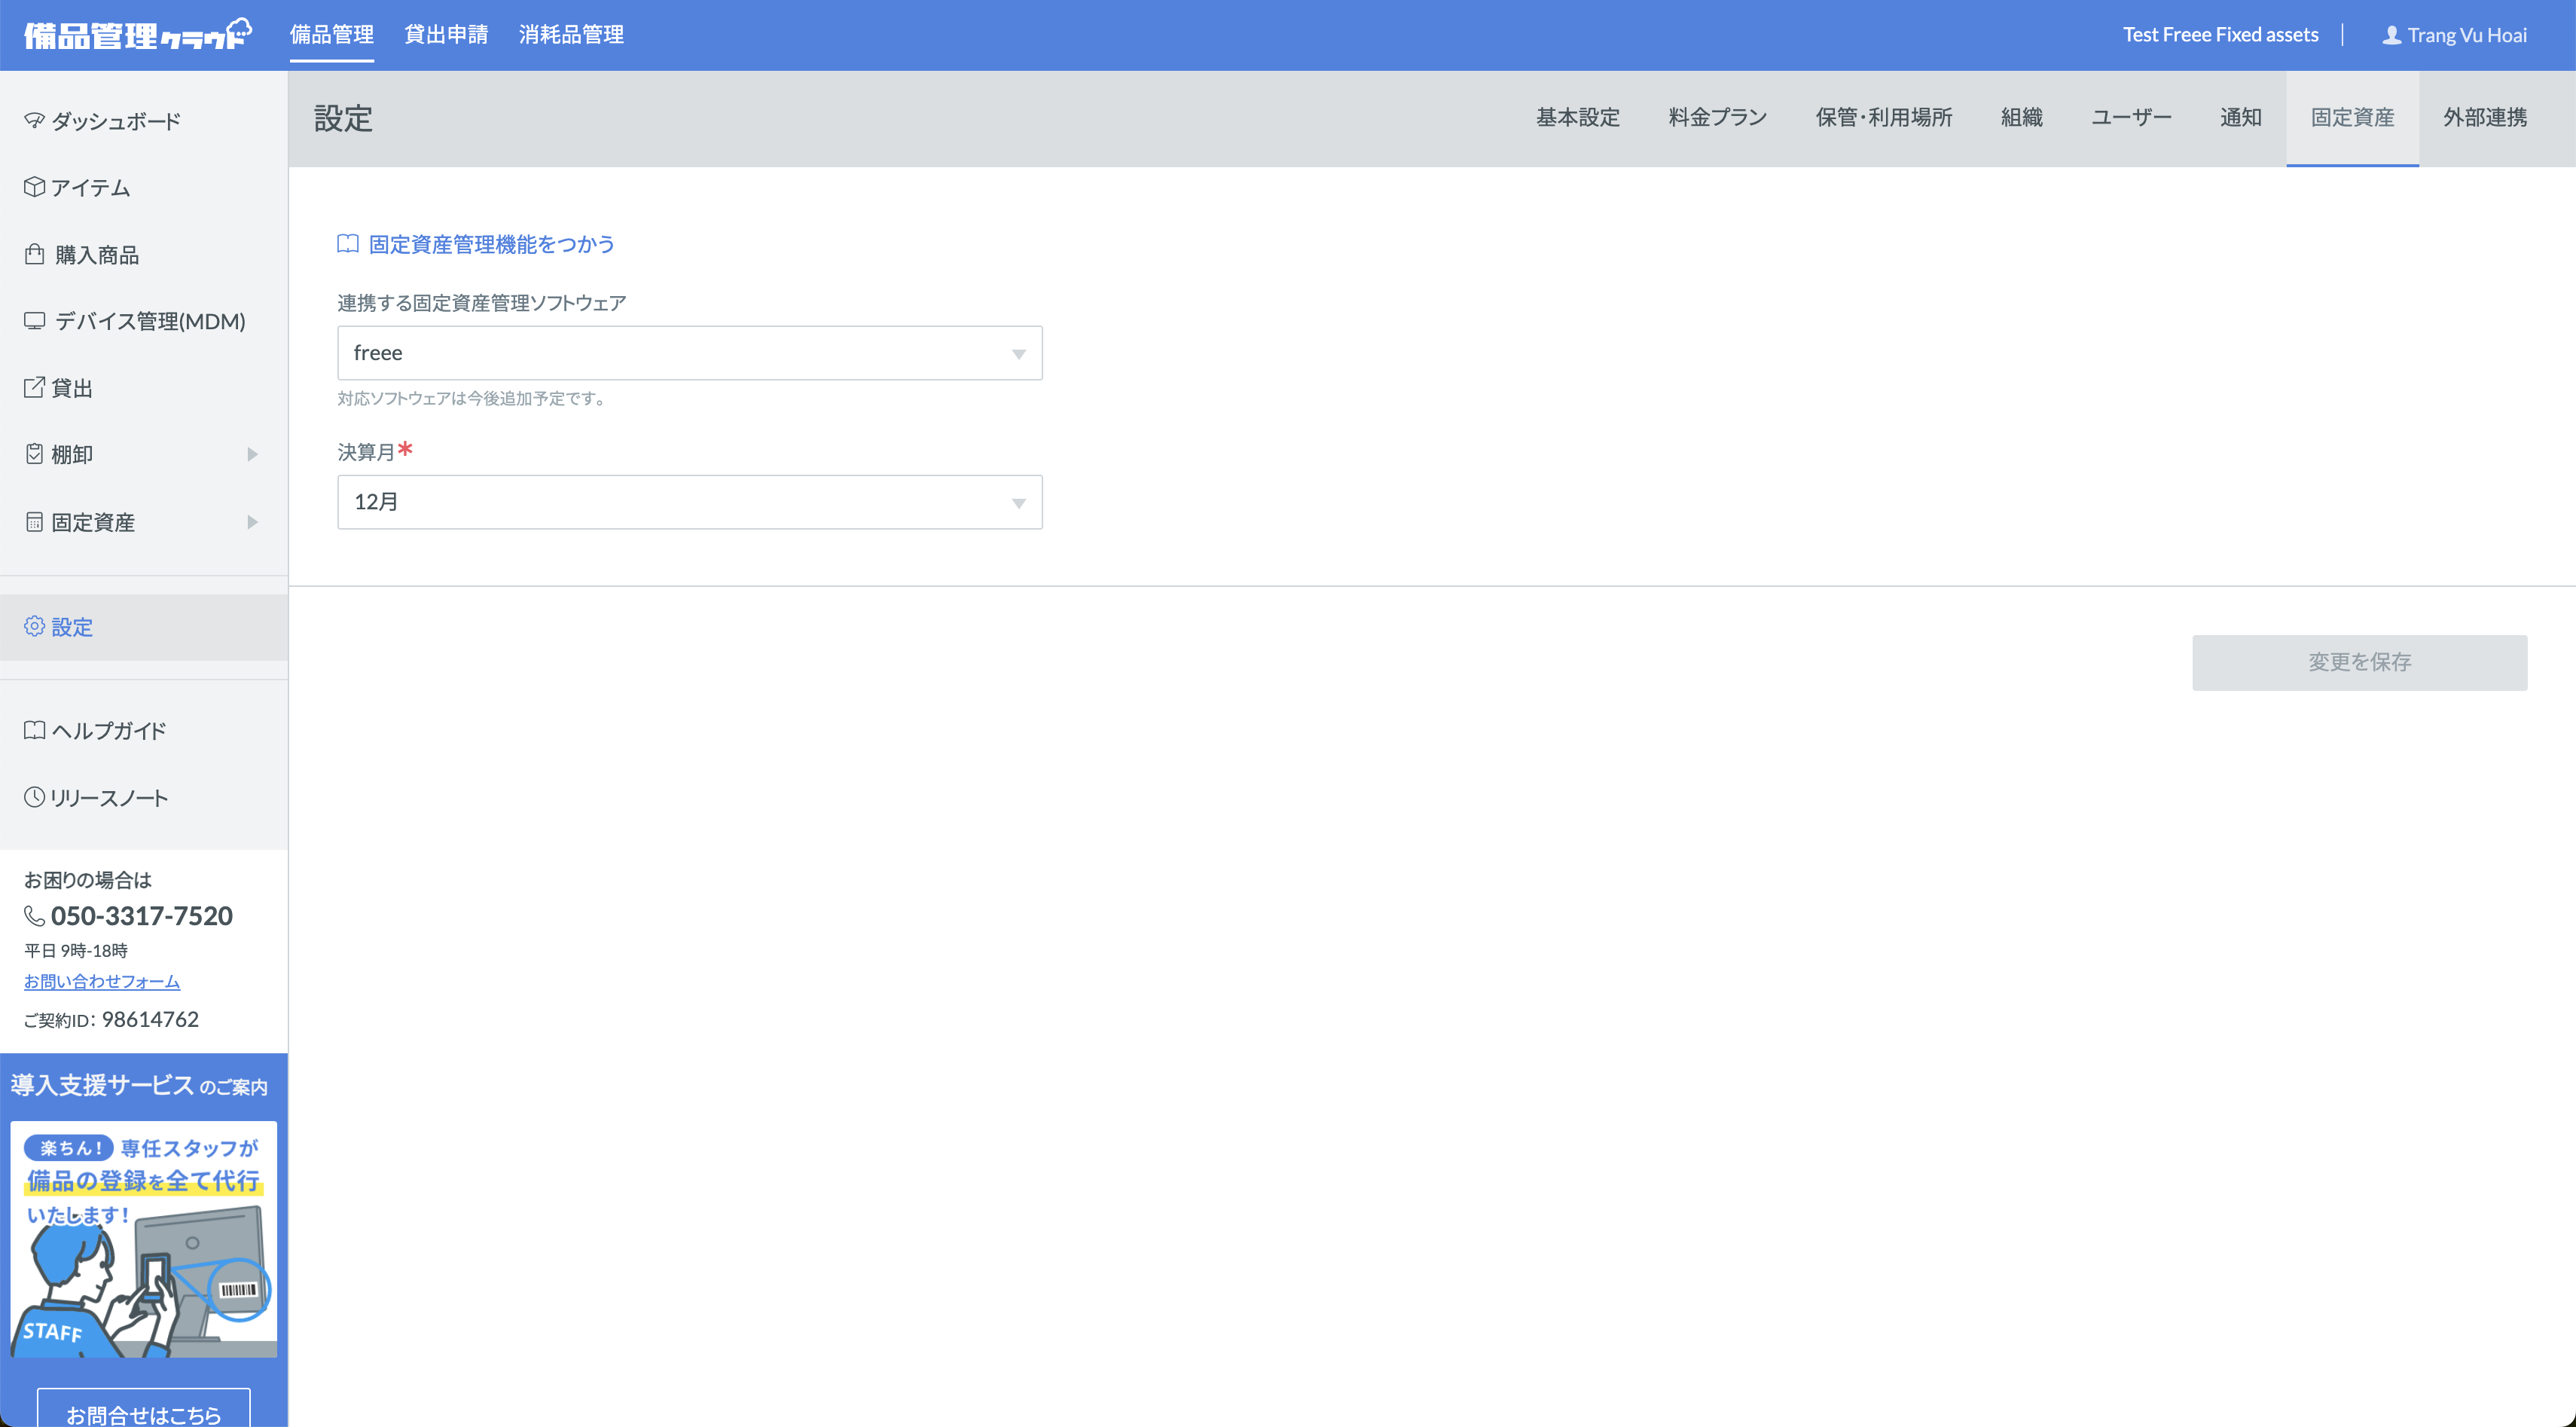The height and width of the screenshot is (1427, 2576).
Task: Switch to the 消耗品管理 tab
Action: click(x=570, y=34)
